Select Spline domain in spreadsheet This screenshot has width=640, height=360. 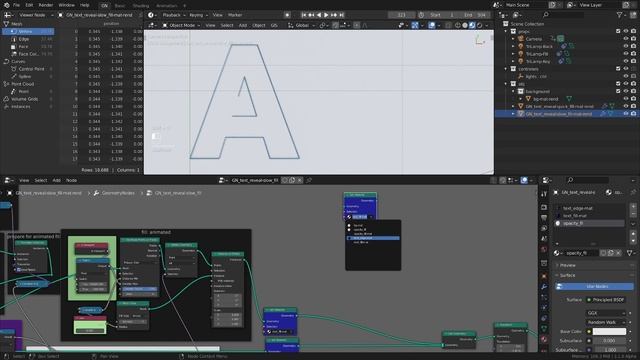click(29, 76)
